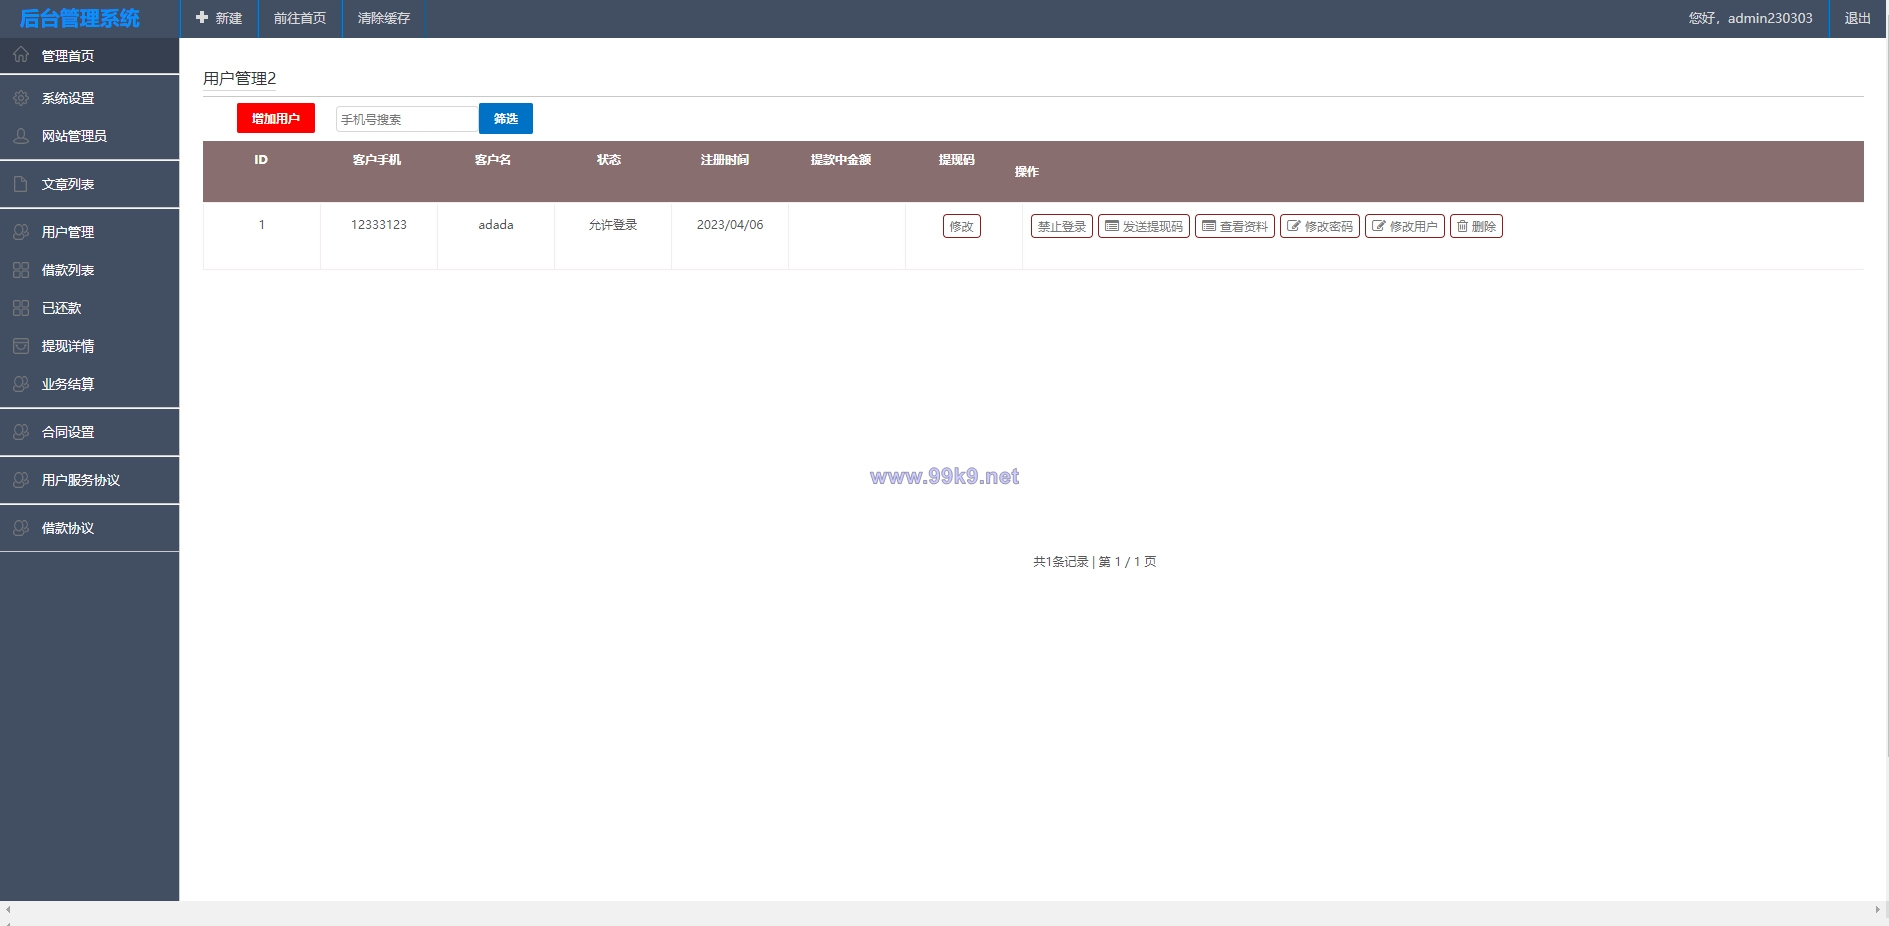Click the person icon beside 网站管理员

click(x=21, y=136)
